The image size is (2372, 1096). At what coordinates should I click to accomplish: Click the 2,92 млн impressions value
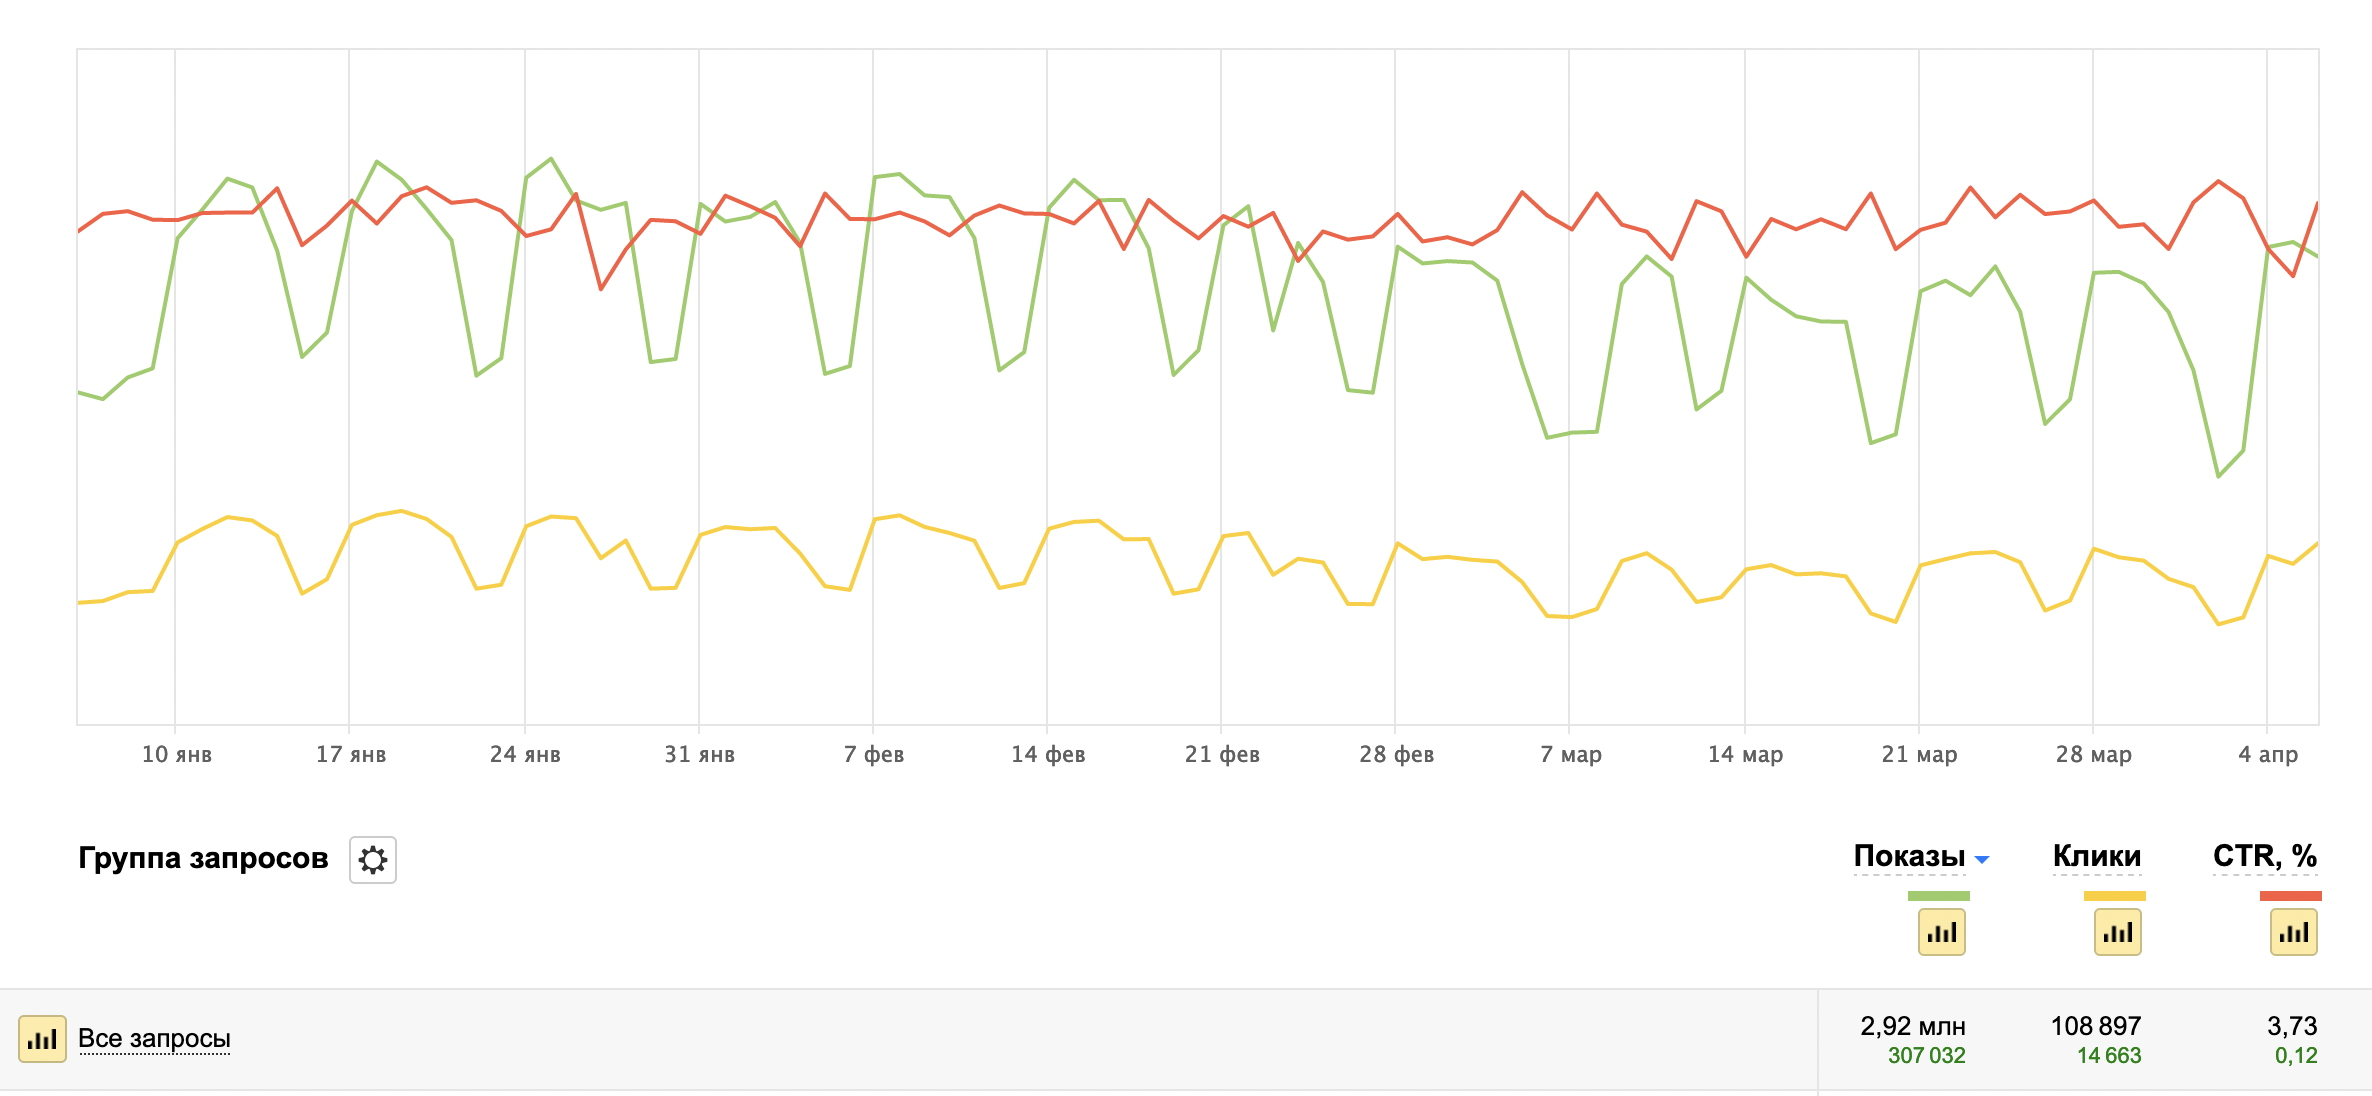(x=1912, y=1026)
